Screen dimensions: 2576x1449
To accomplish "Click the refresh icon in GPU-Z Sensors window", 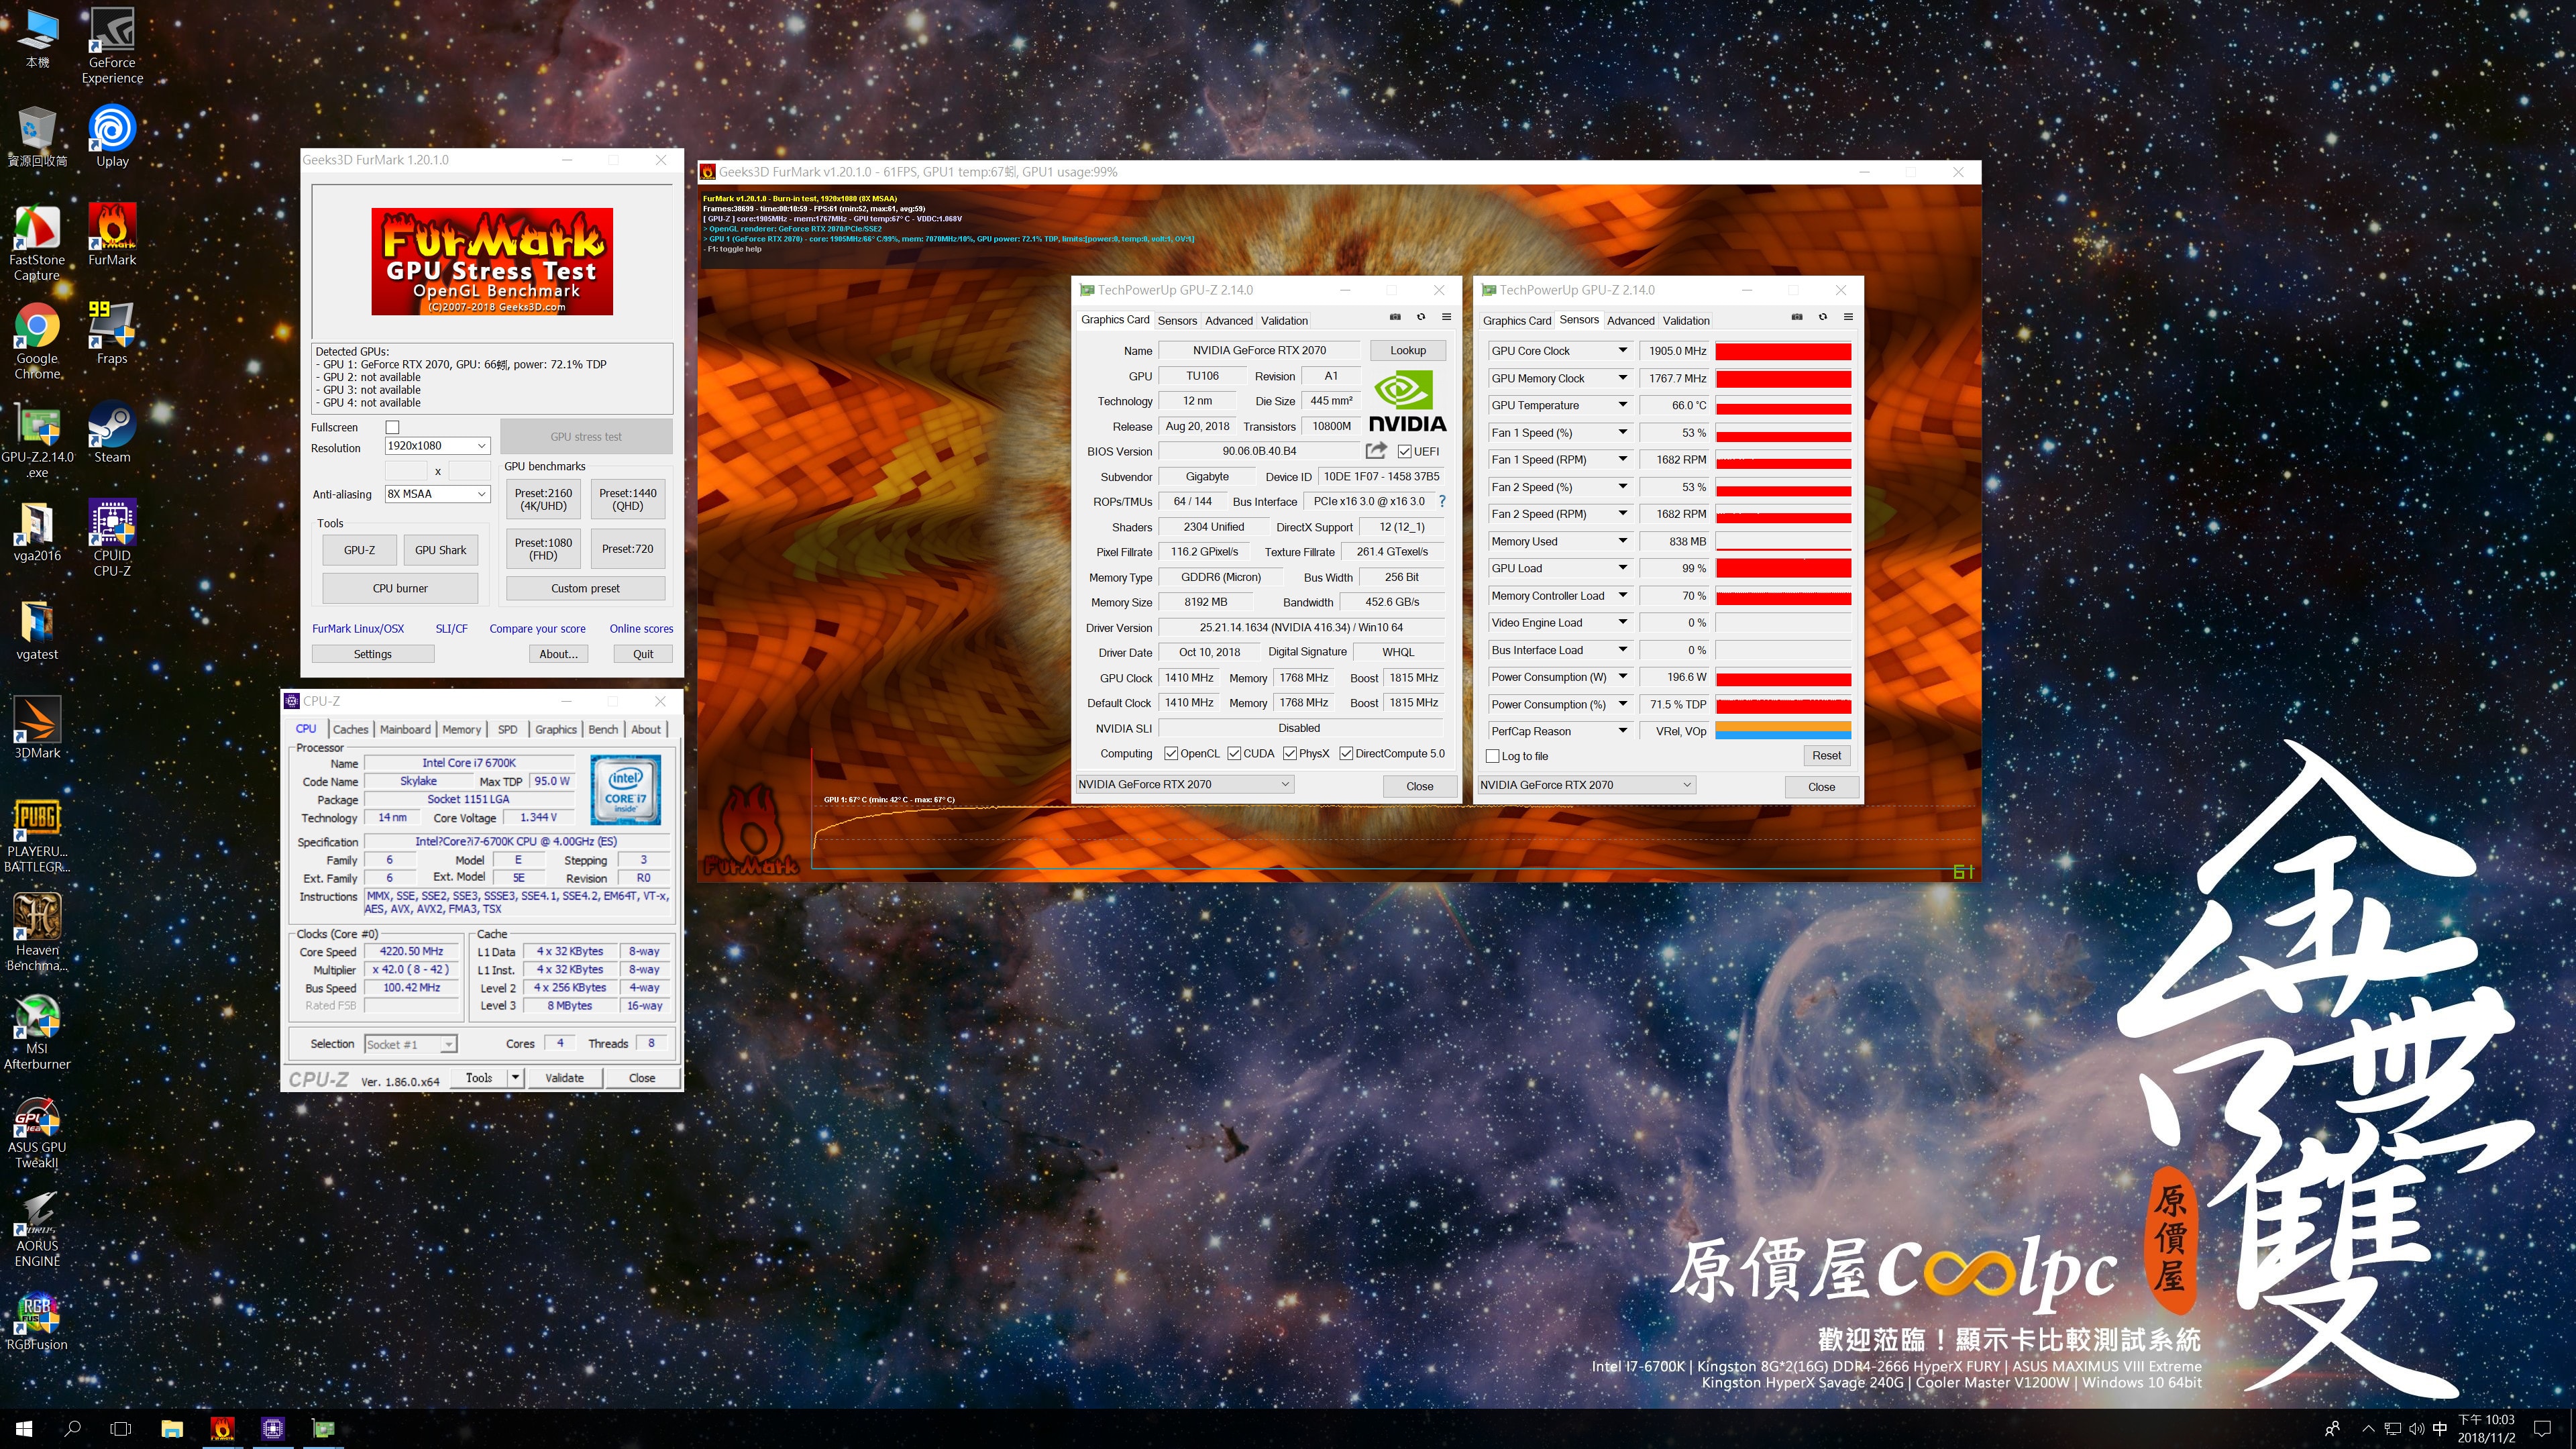I will click(x=1822, y=317).
